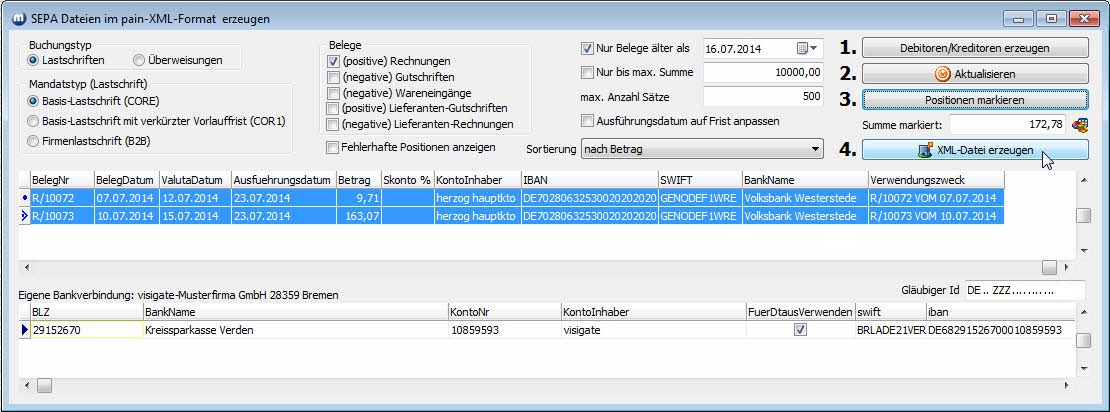This screenshot has height=412, width=1110.
Task: Select Firmenlastschrift (B2B) mandate type
Action: pyautogui.click(x=35, y=141)
